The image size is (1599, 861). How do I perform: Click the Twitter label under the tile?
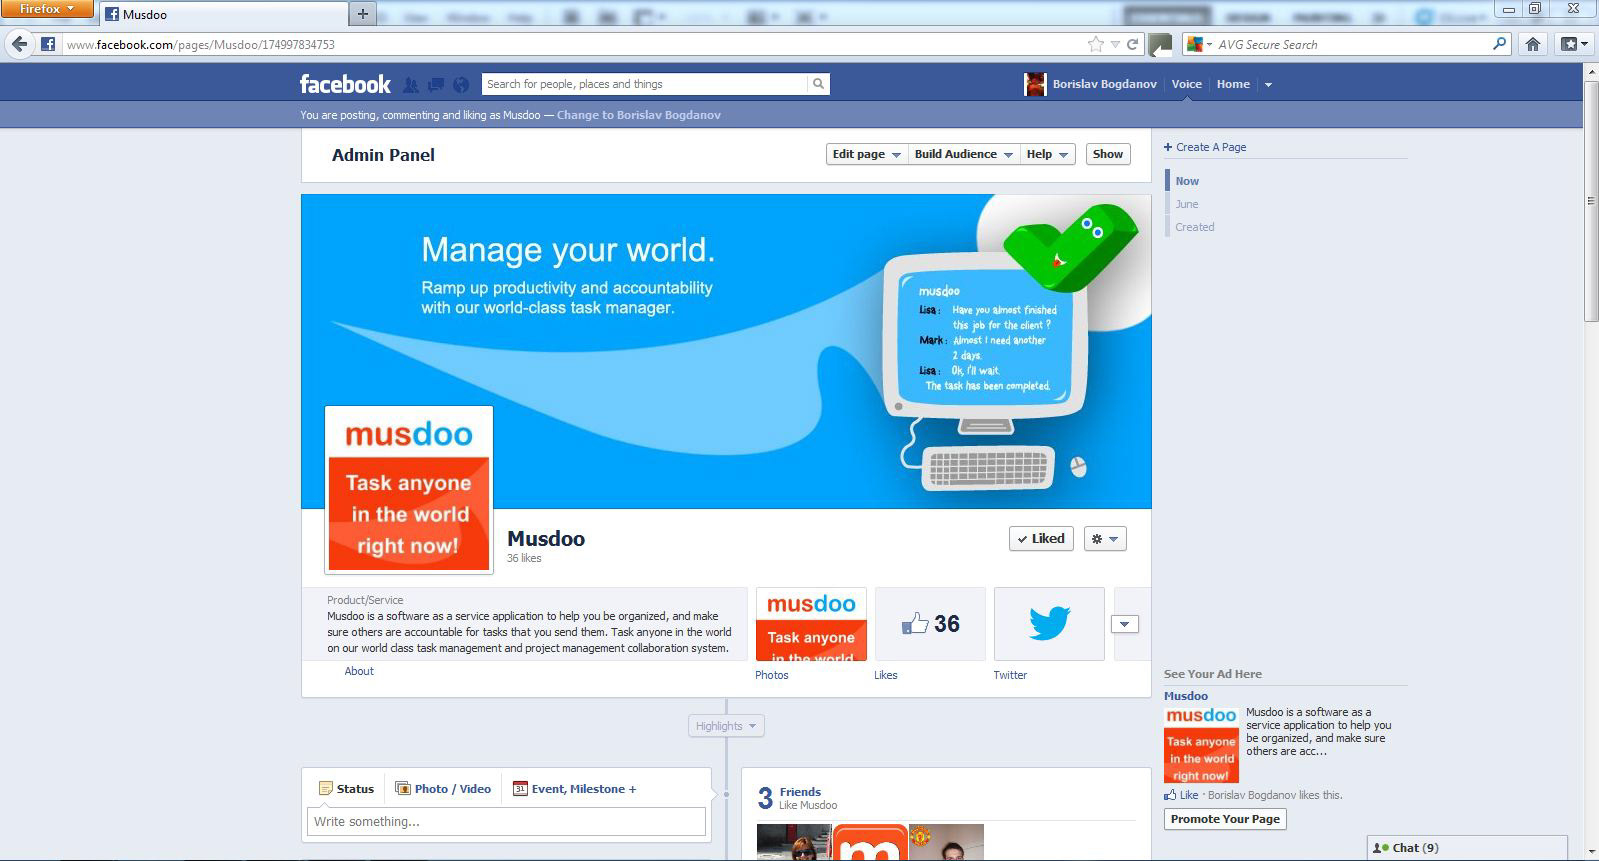point(1010,675)
